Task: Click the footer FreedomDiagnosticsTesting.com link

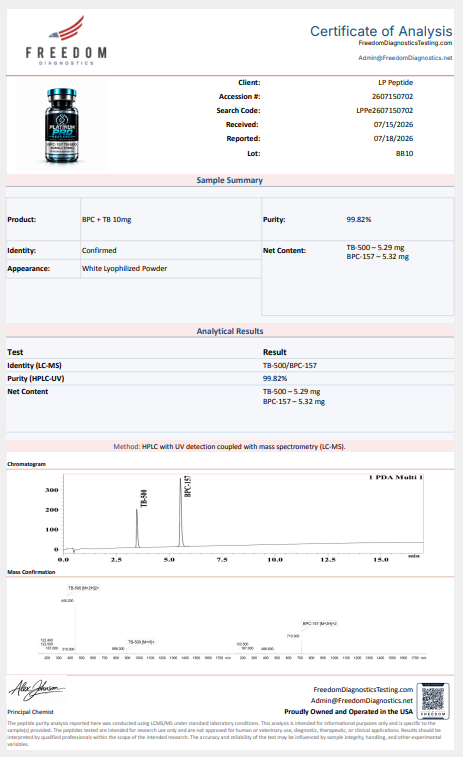Action: click(363, 689)
